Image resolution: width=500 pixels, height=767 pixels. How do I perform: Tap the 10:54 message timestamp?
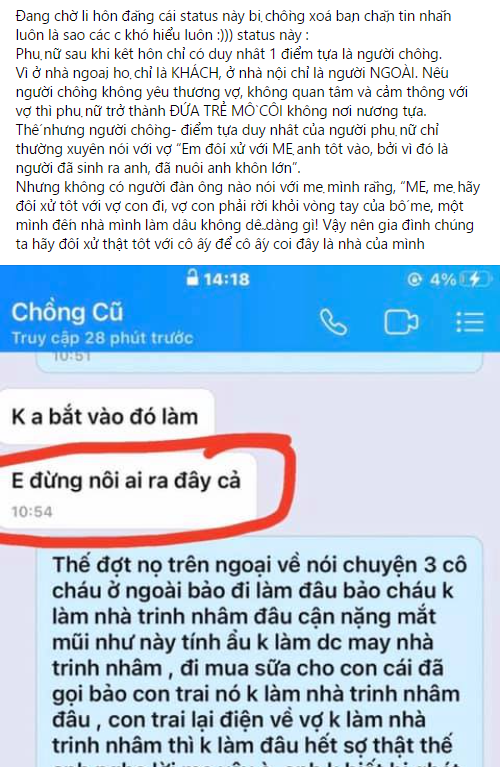(x=32, y=512)
